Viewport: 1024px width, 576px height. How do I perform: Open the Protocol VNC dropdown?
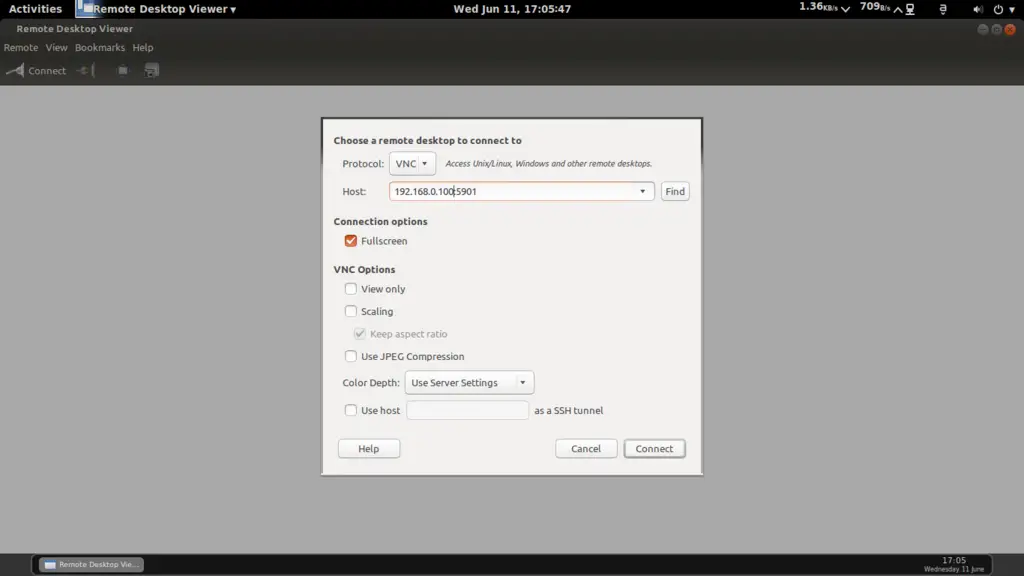coord(412,164)
